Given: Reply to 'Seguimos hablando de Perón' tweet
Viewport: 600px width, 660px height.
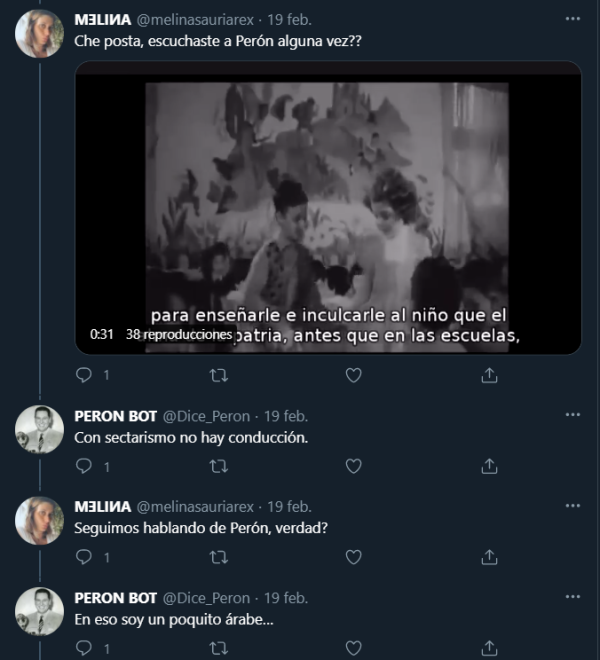Looking at the screenshot, I should pyautogui.click(x=85, y=557).
